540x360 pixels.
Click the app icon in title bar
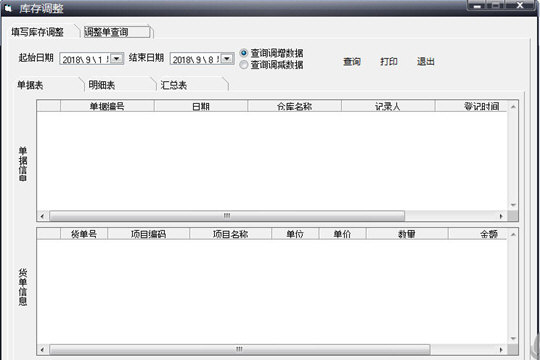pos(8,8)
